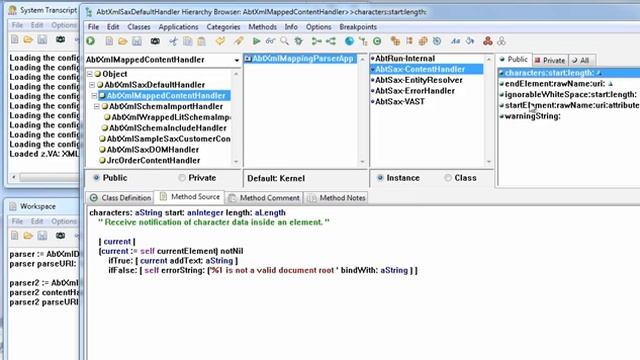The width and height of the screenshot is (640, 360).
Task: Select the Class radio button
Action: pyautogui.click(x=448, y=178)
